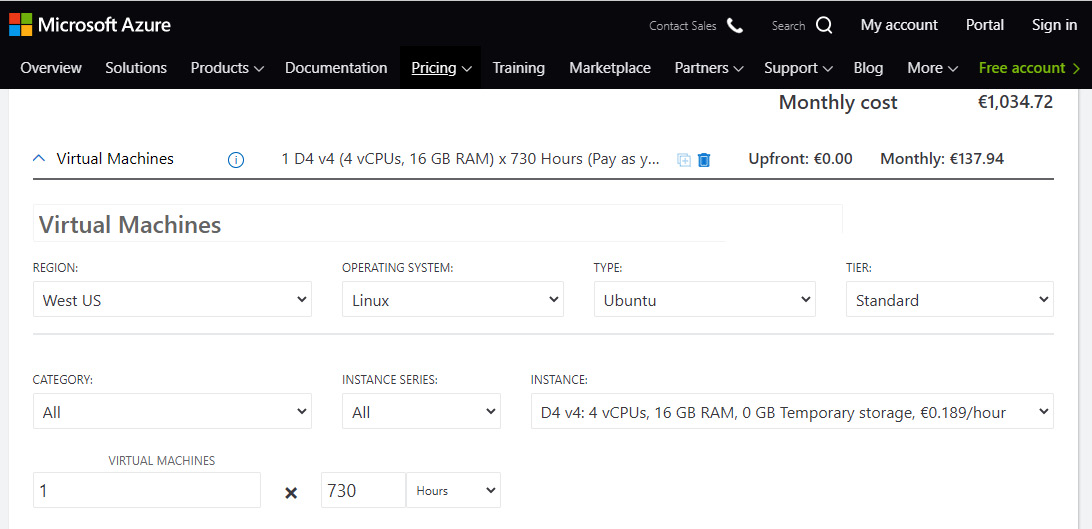The width and height of the screenshot is (1092, 529).
Task: Open the Overview nav item
Action: 51,68
